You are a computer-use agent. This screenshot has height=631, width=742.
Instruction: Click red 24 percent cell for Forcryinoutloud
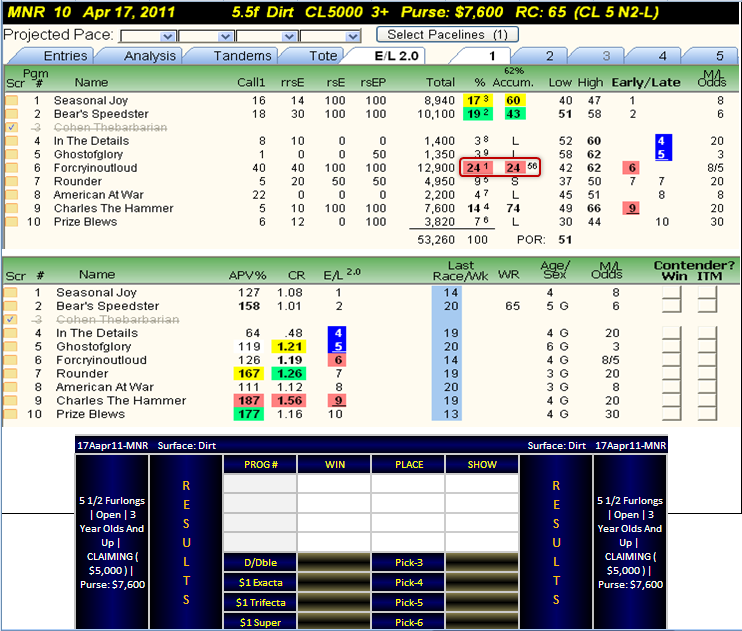[477, 168]
